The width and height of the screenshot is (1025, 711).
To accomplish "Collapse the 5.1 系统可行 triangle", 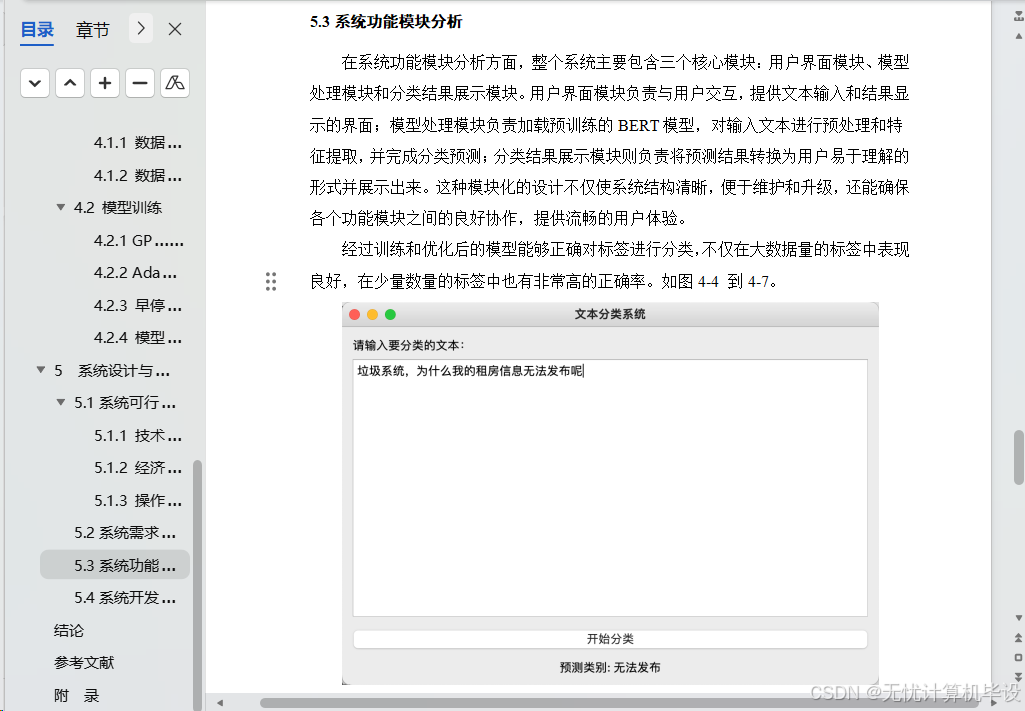I will [61, 402].
